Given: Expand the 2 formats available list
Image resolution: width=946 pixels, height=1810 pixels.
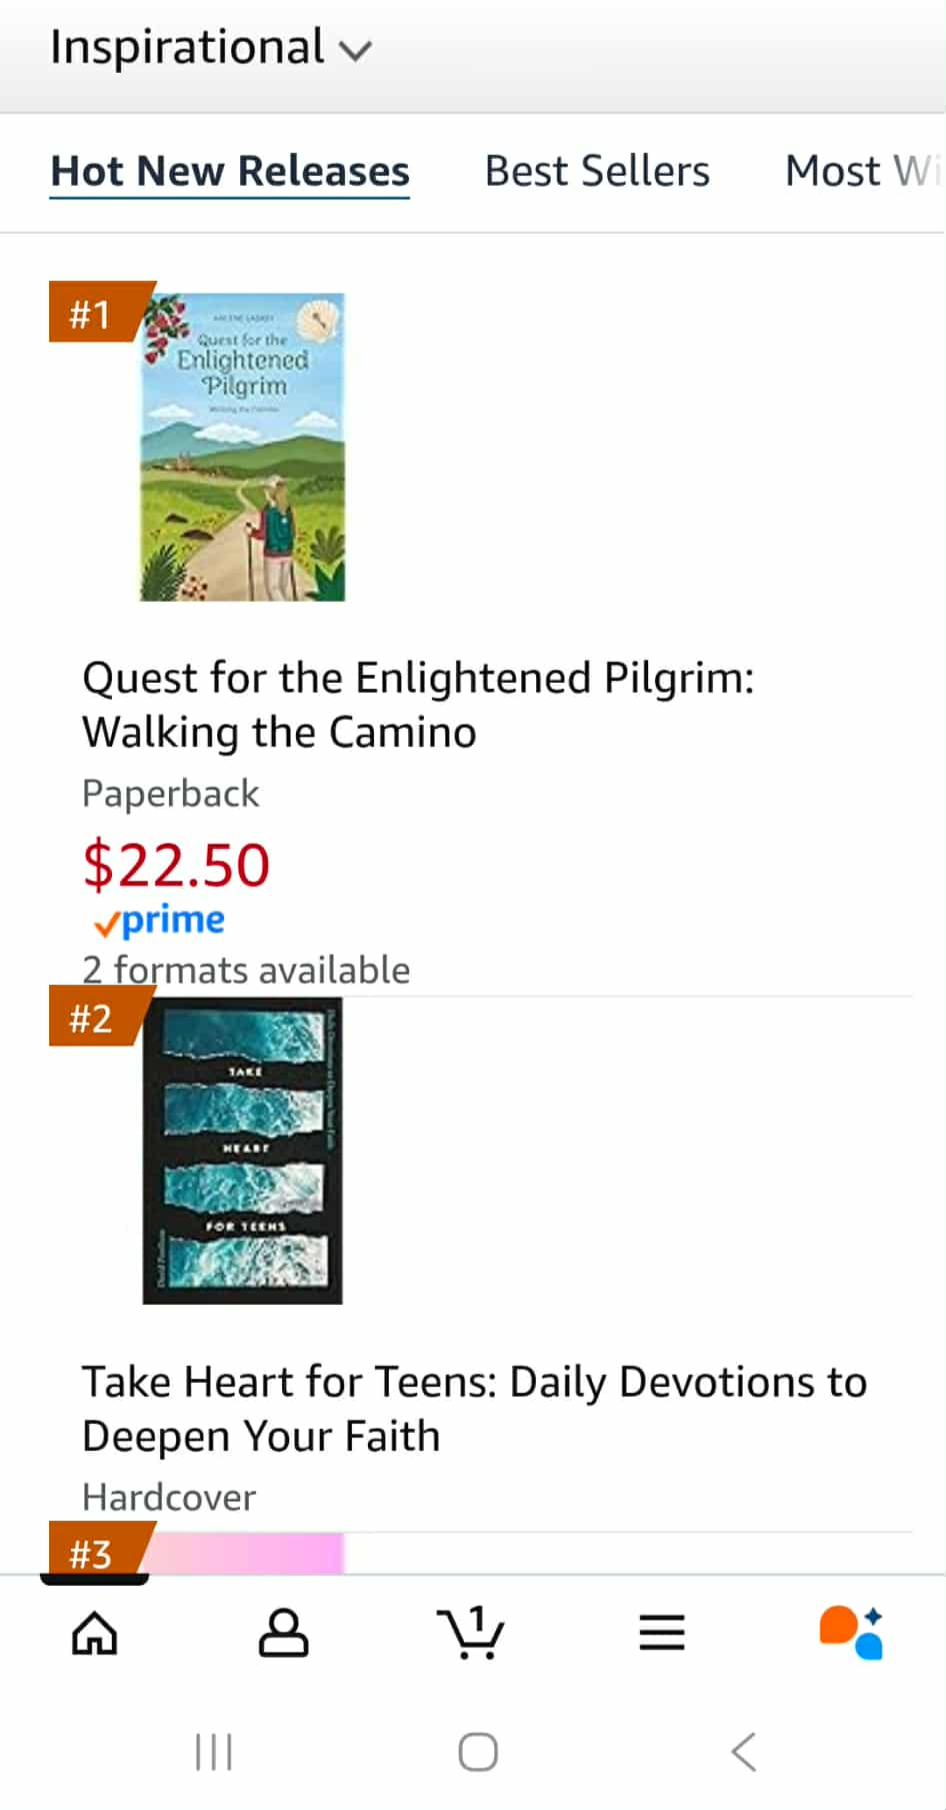Looking at the screenshot, I should (246, 968).
